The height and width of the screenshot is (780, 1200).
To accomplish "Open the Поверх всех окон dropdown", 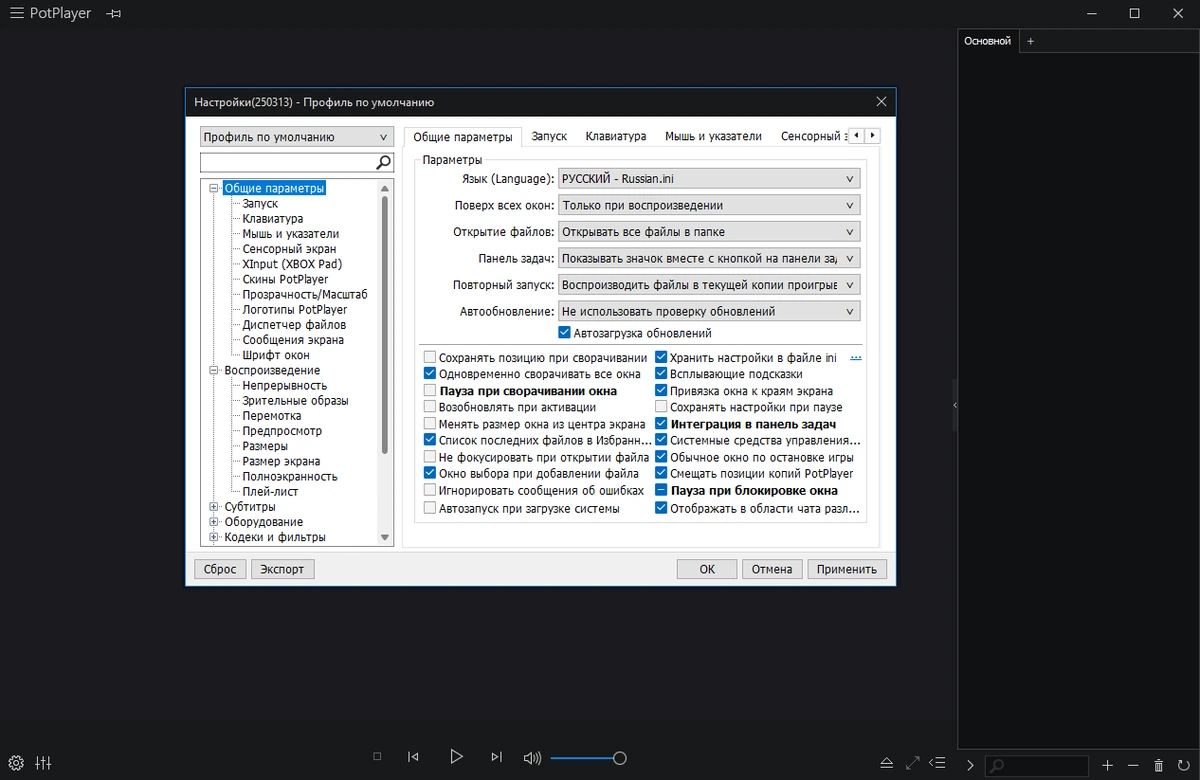I will (x=709, y=205).
